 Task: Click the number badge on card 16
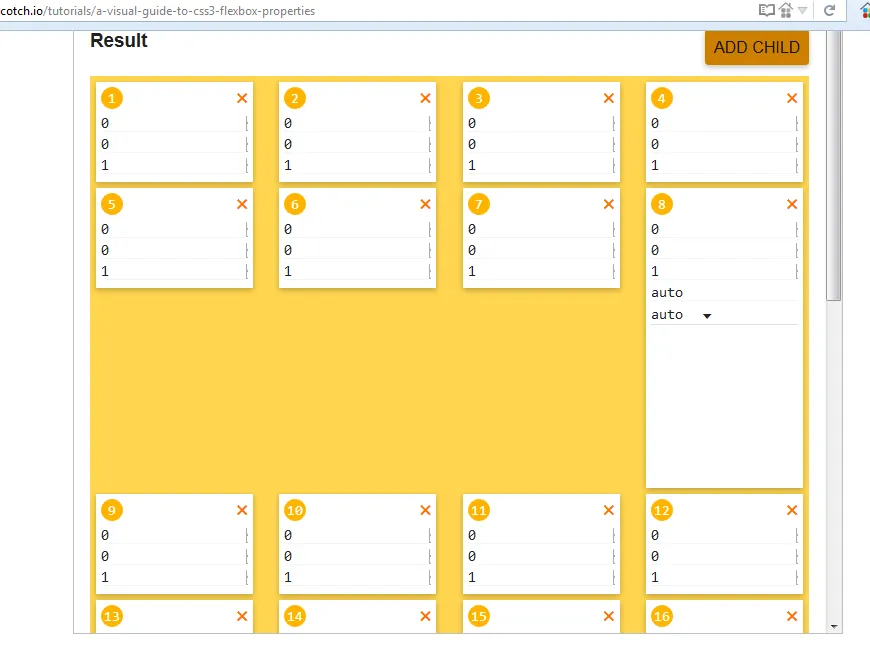[661, 616]
